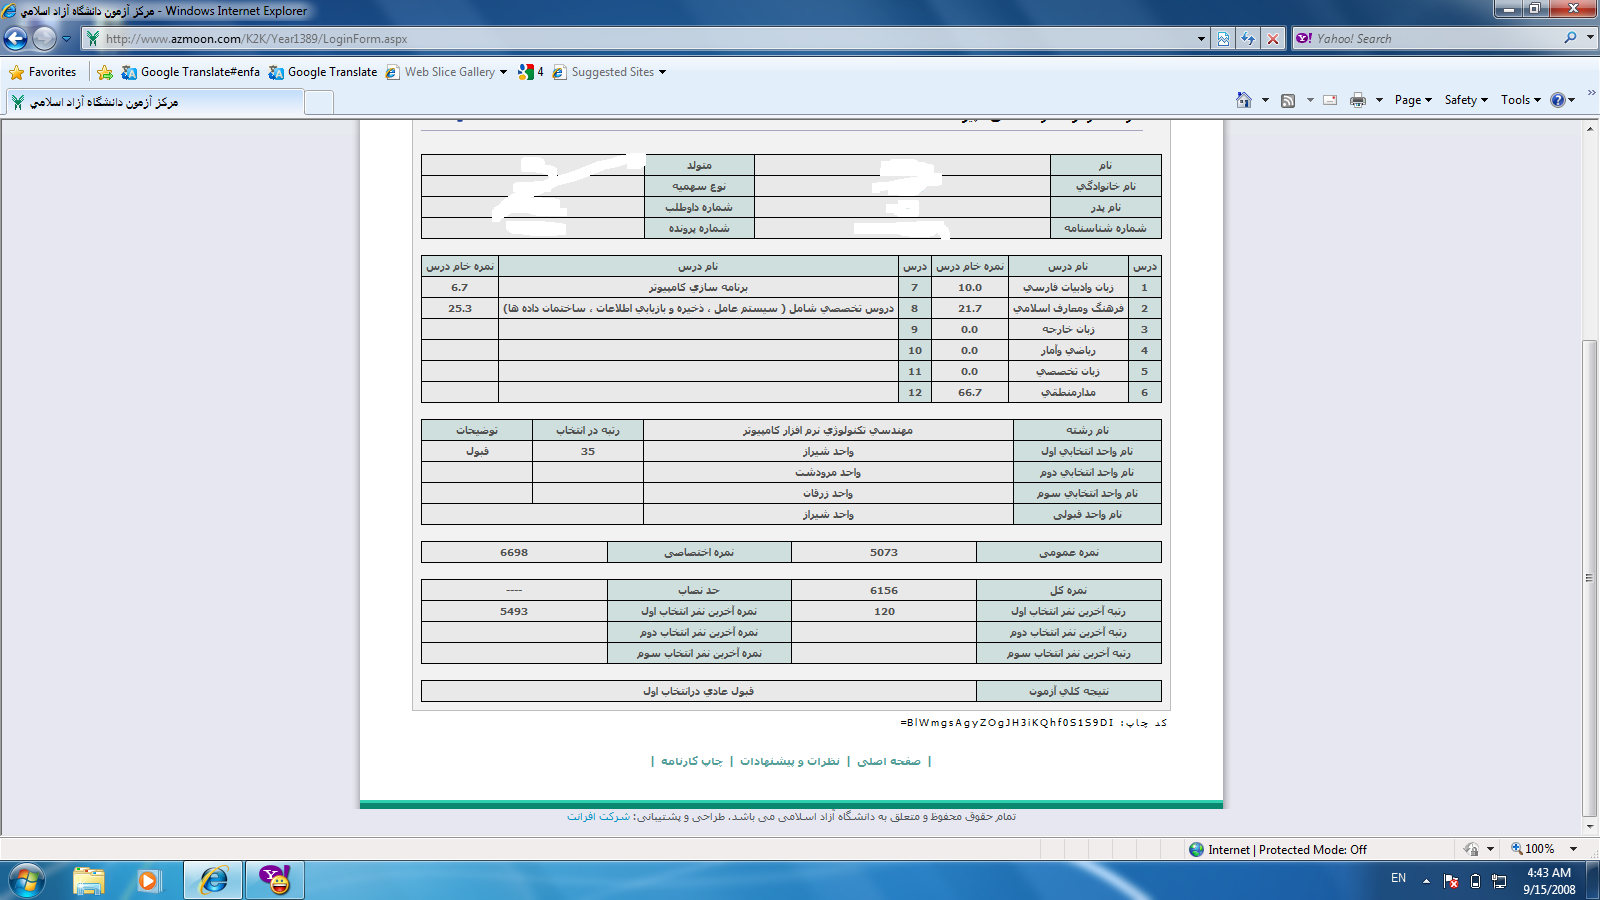Expand the Page menu dropdown

[1413, 100]
